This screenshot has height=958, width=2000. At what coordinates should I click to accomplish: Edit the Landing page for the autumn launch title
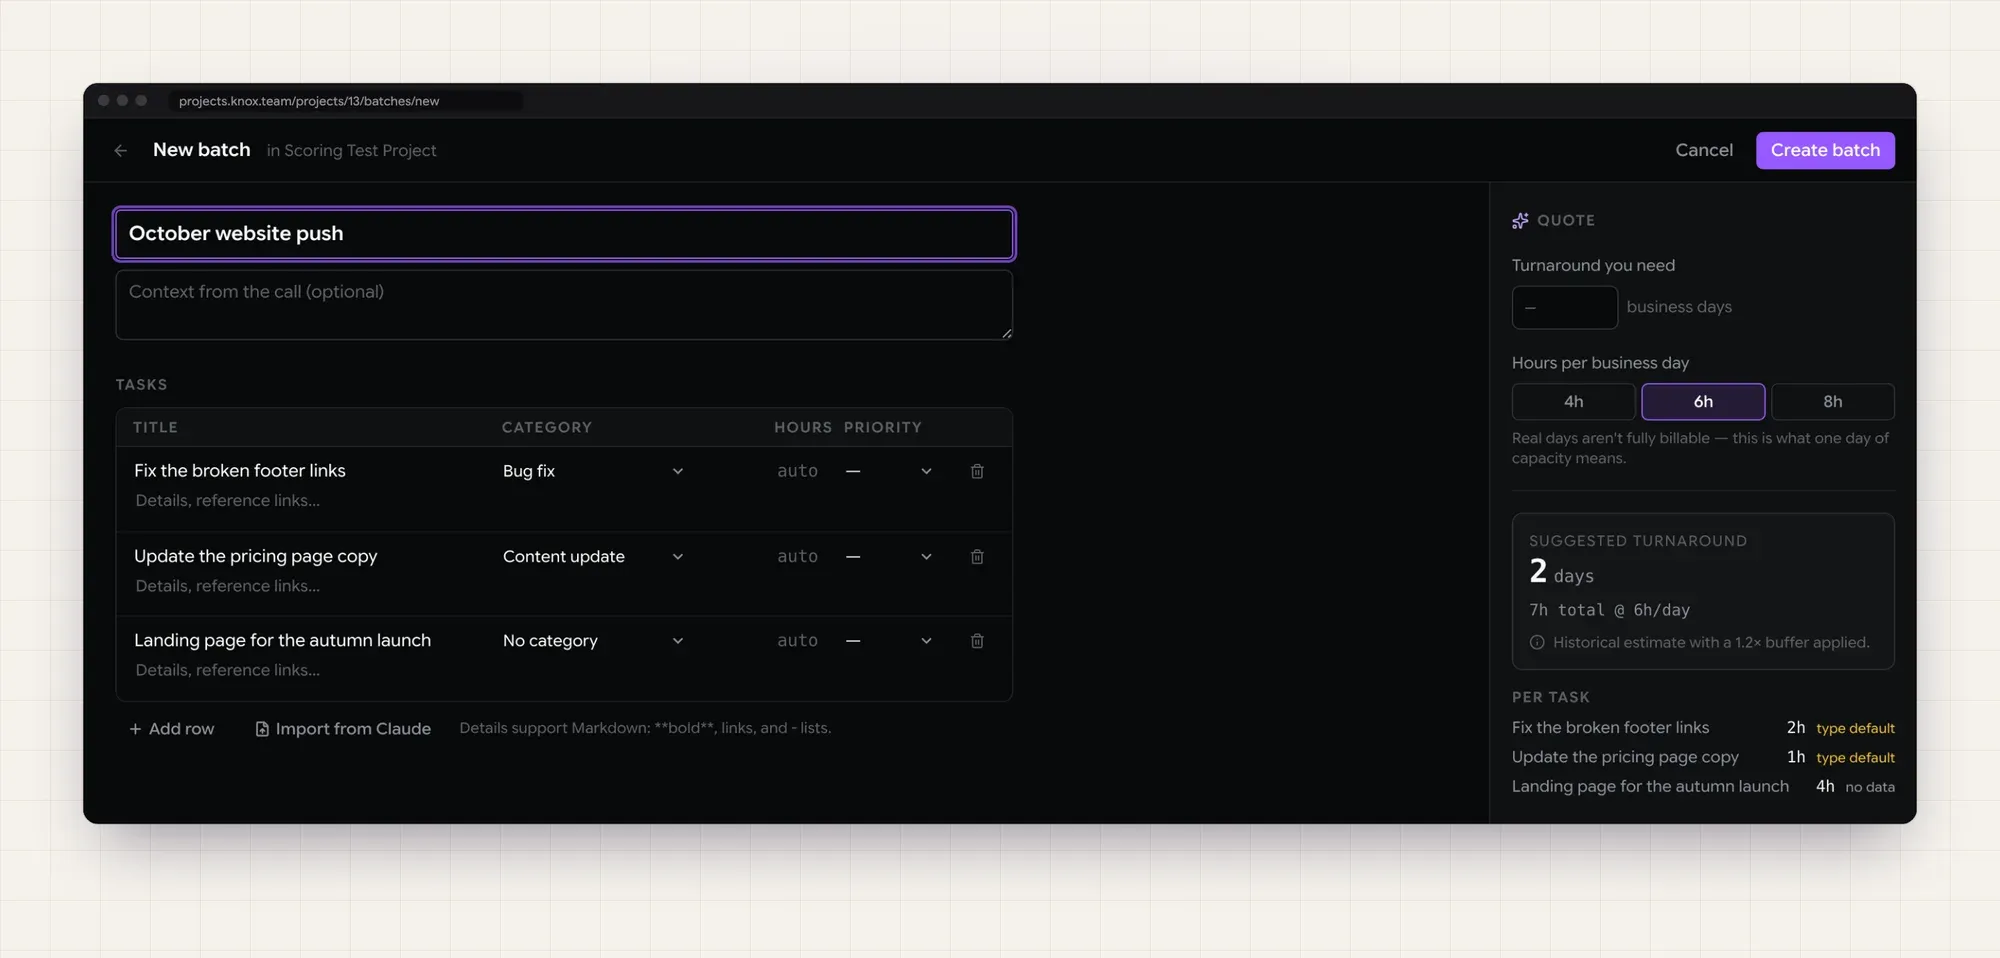point(283,641)
